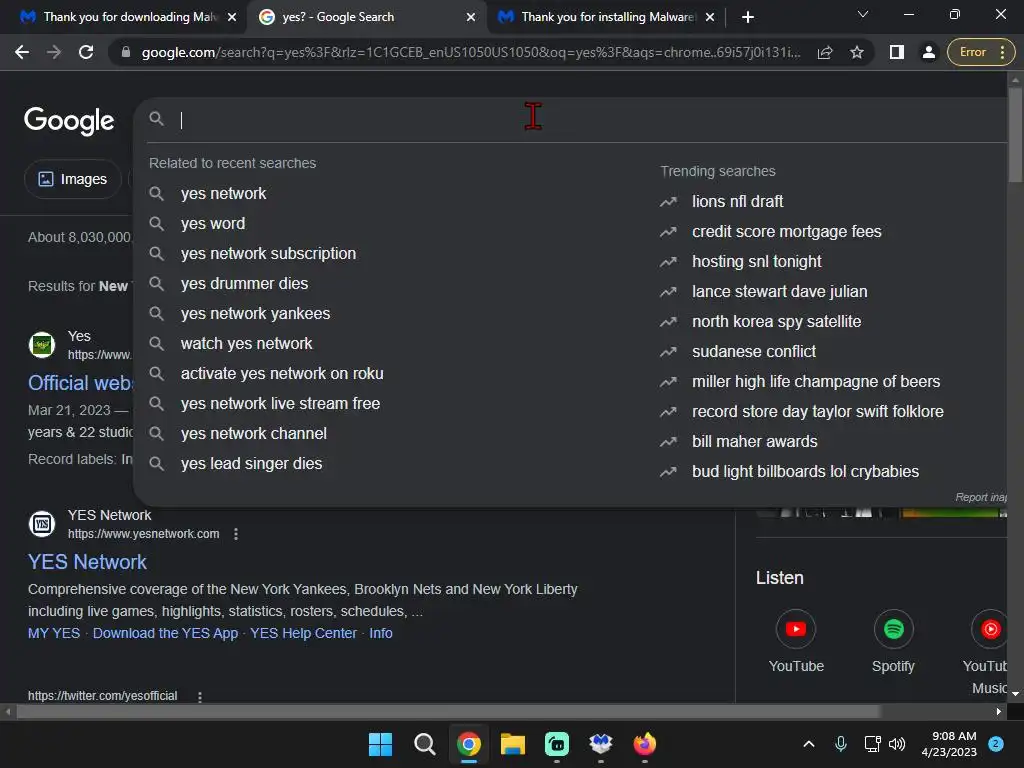
Task: Select suggestion 'yes network subscription'
Action: [268, 253]
